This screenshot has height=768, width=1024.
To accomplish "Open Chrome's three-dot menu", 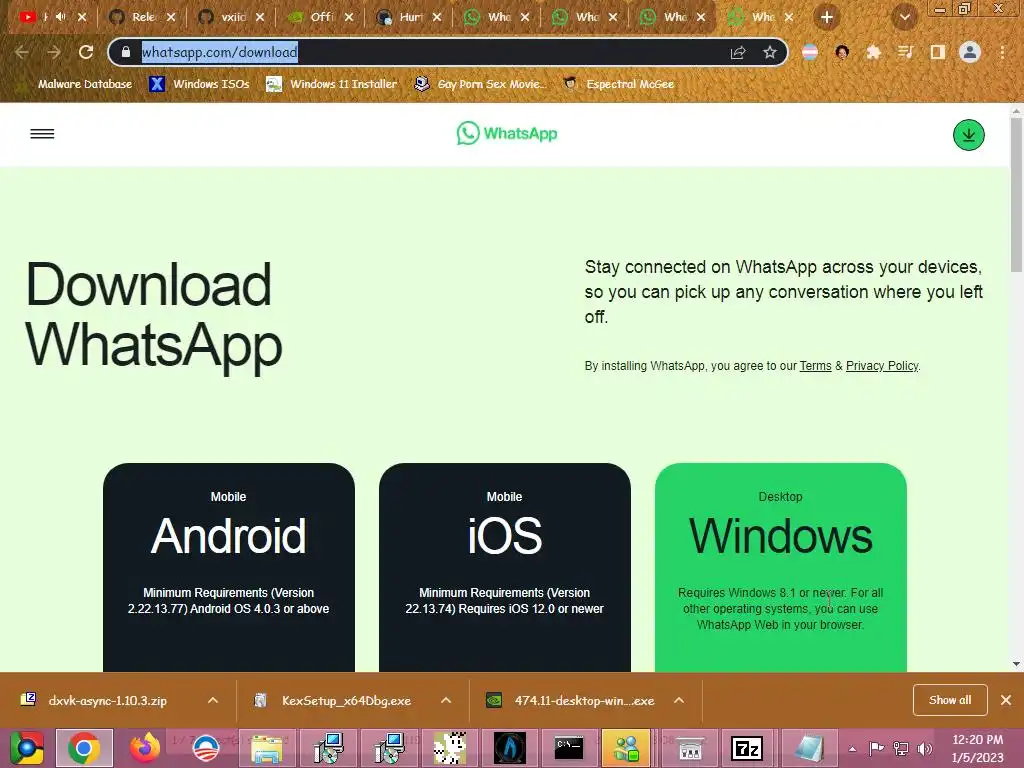I will click(1002, 52).
